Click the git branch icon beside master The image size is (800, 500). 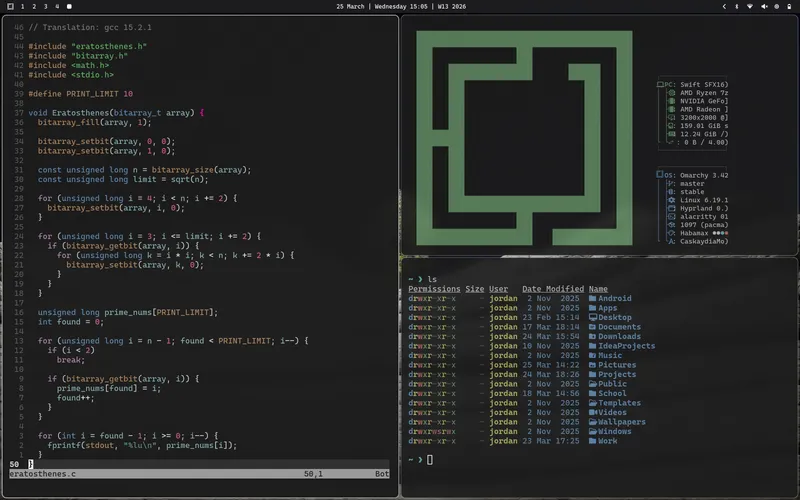tap(672, 184)
